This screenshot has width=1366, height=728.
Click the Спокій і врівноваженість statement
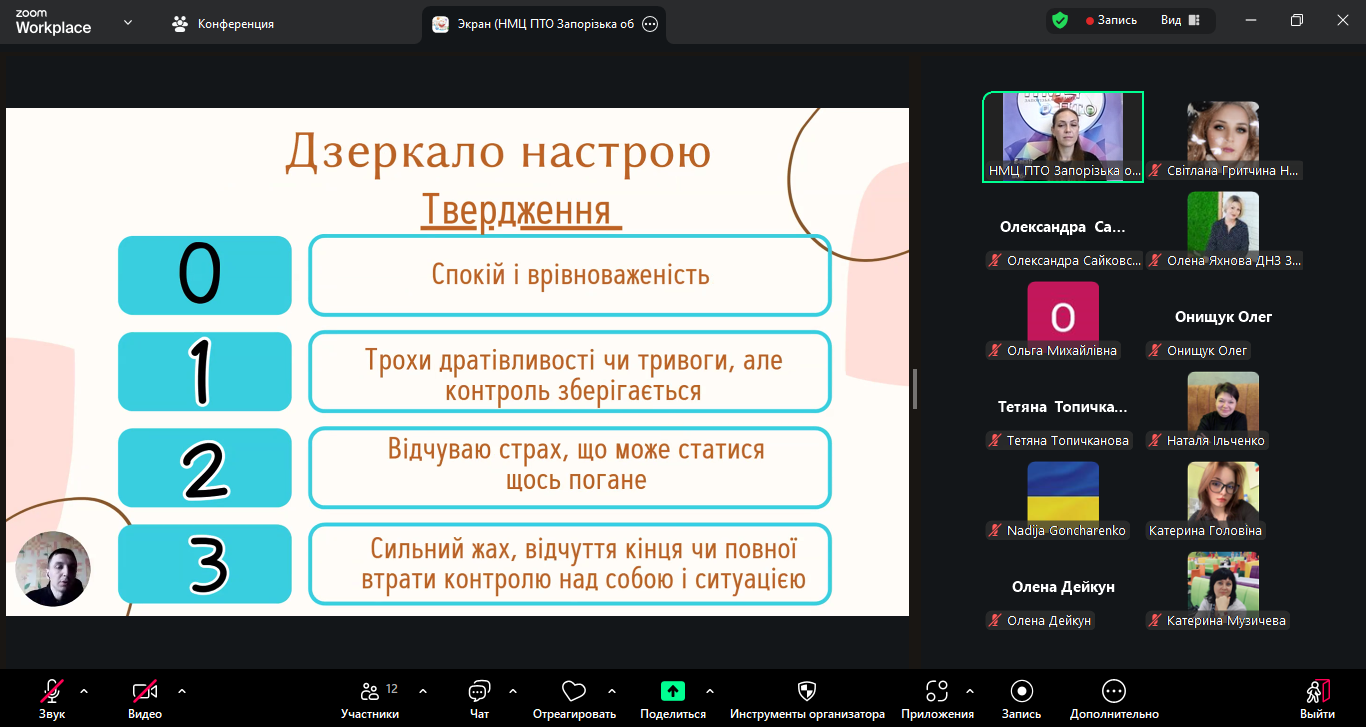tap(570, 275)
